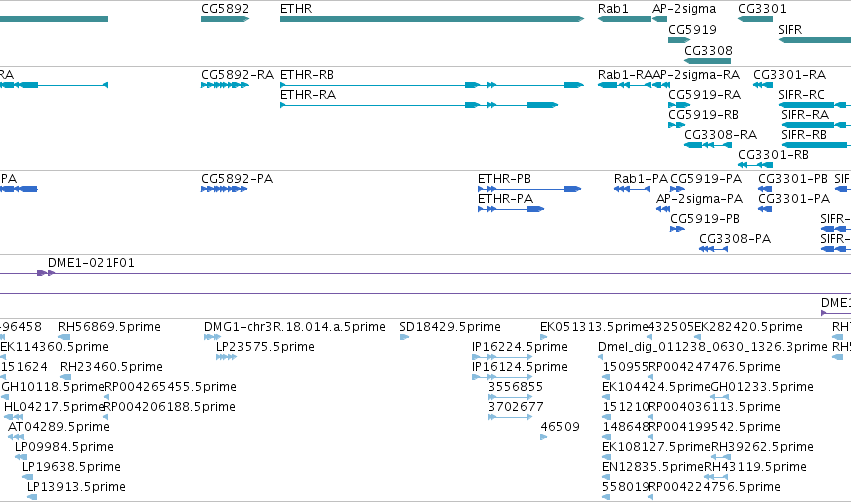Select the 3556855 alignment label
851x502 pixels.
515,387
